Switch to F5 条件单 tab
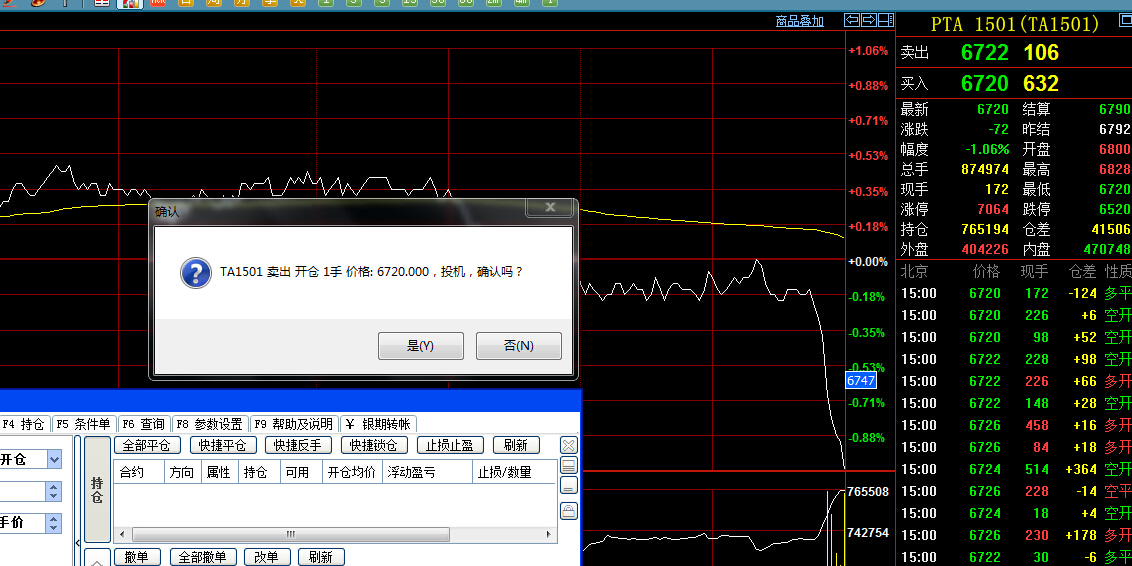Image resolution: width=1132 pixels, height=566 pixels. [84, 424]
